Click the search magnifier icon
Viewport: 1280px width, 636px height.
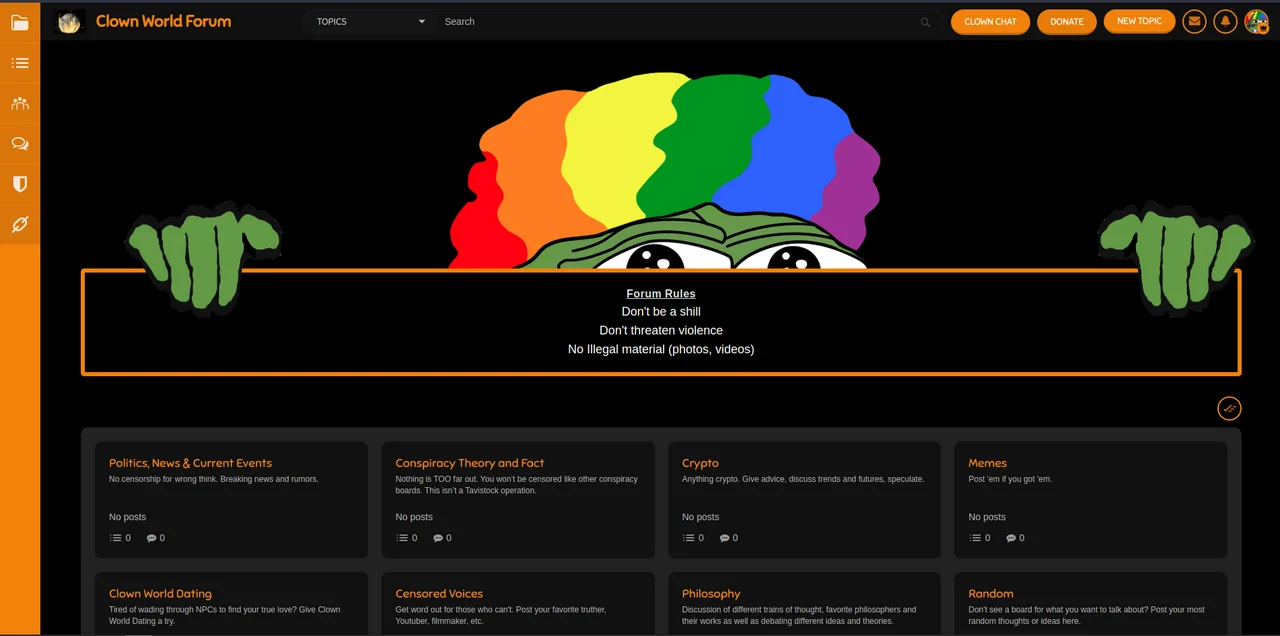pos(925,22)
